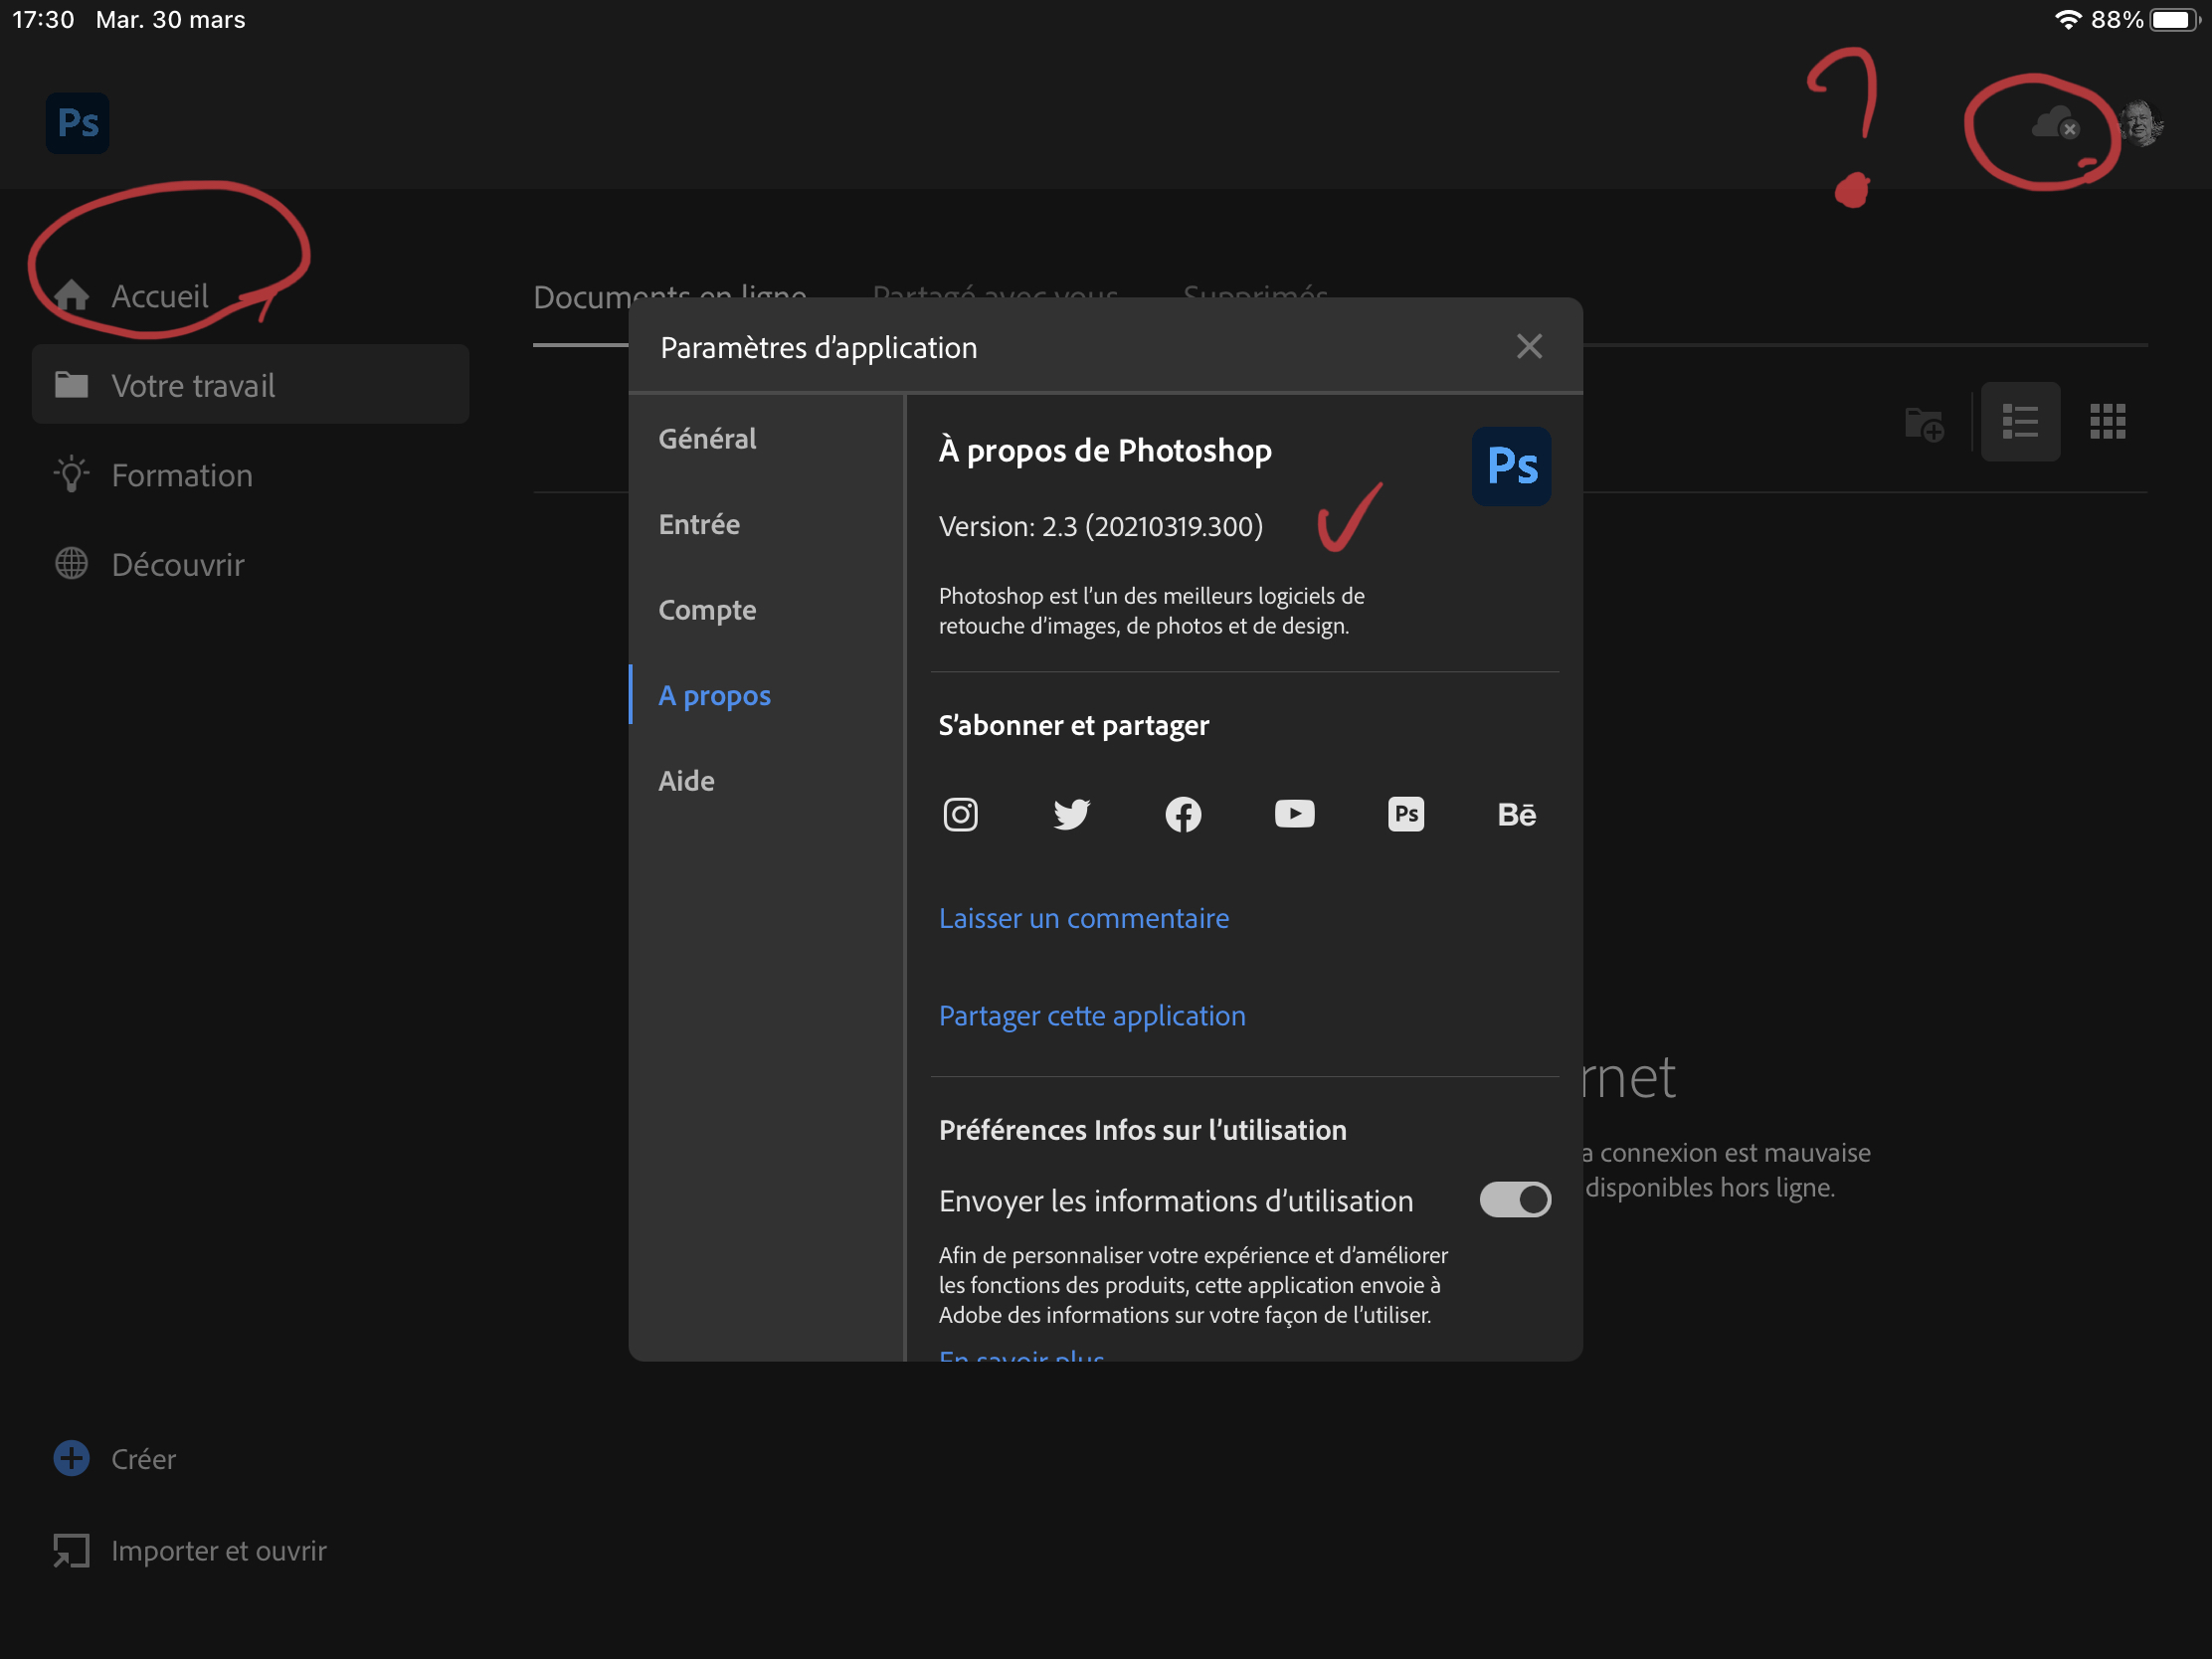
Task: Click the battery indicator in status bar
Action: click(2174, 20)
